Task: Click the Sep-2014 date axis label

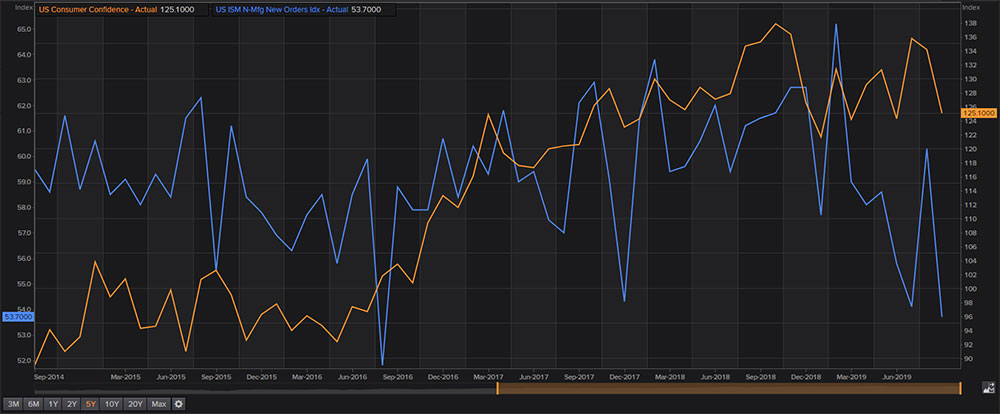Action: pos(52,377)
